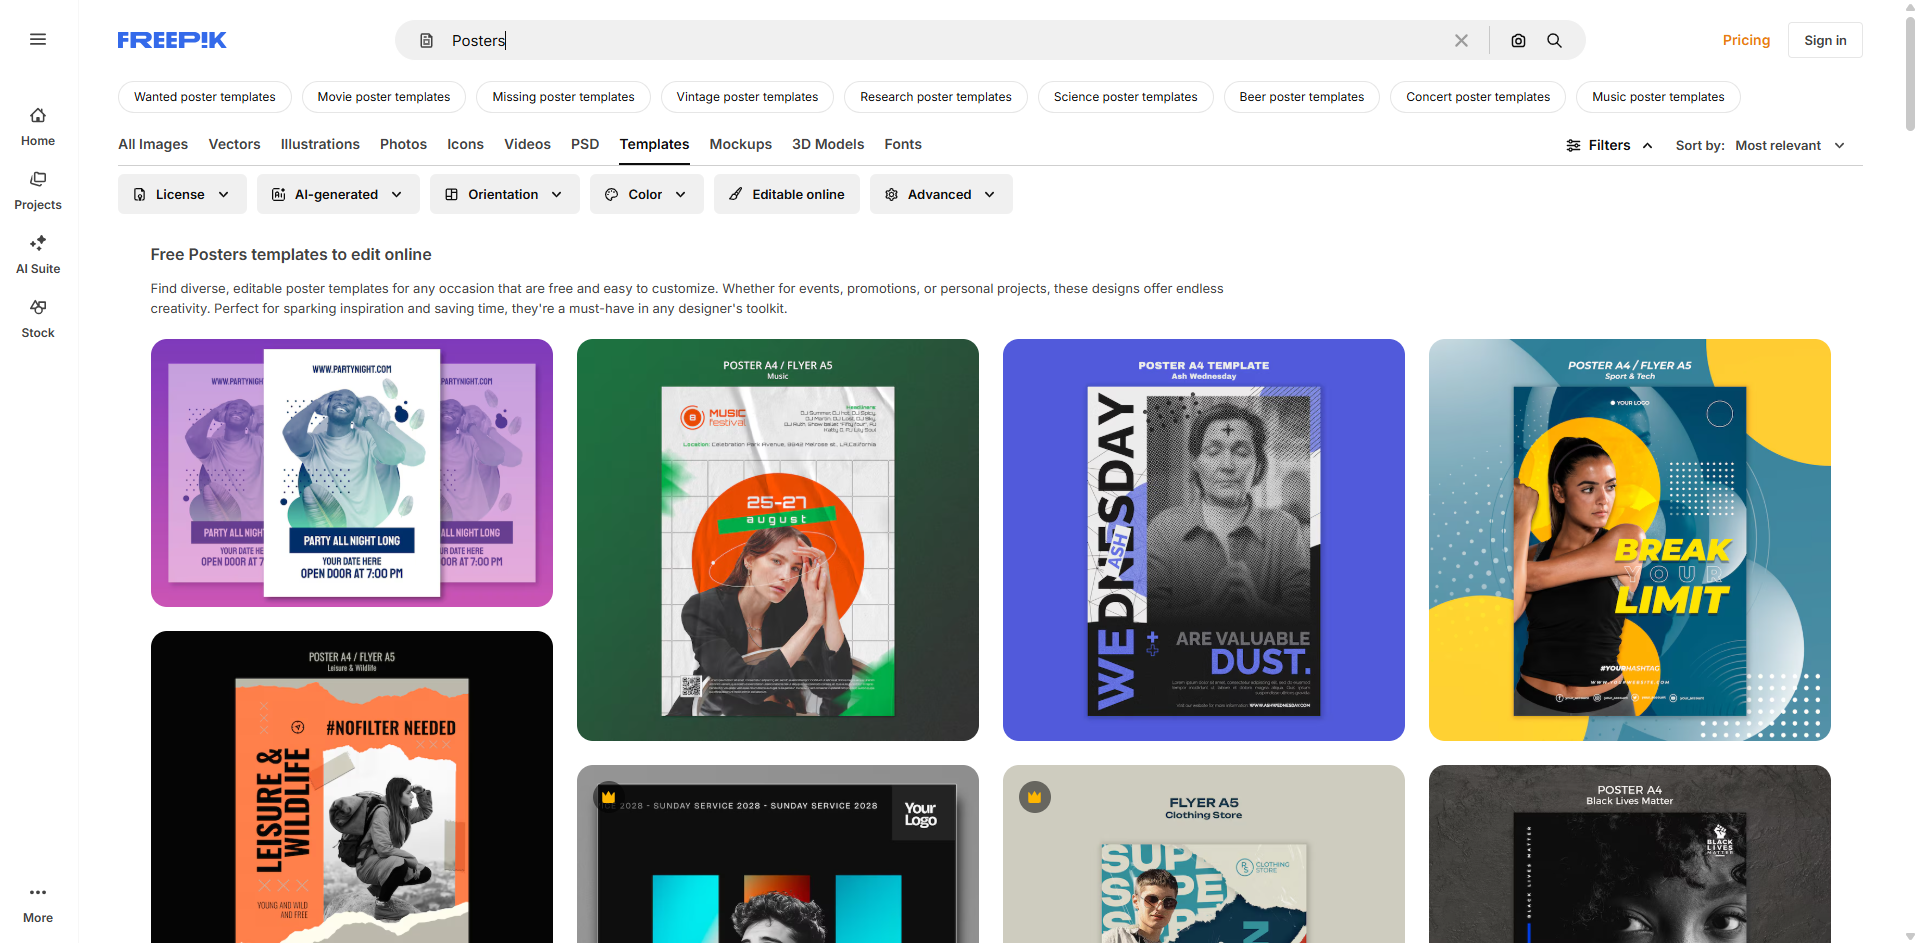The image size is (1917, 943).
Task: Open Sort by Most relevant dropdown
Action: (x=1790, y=146)
